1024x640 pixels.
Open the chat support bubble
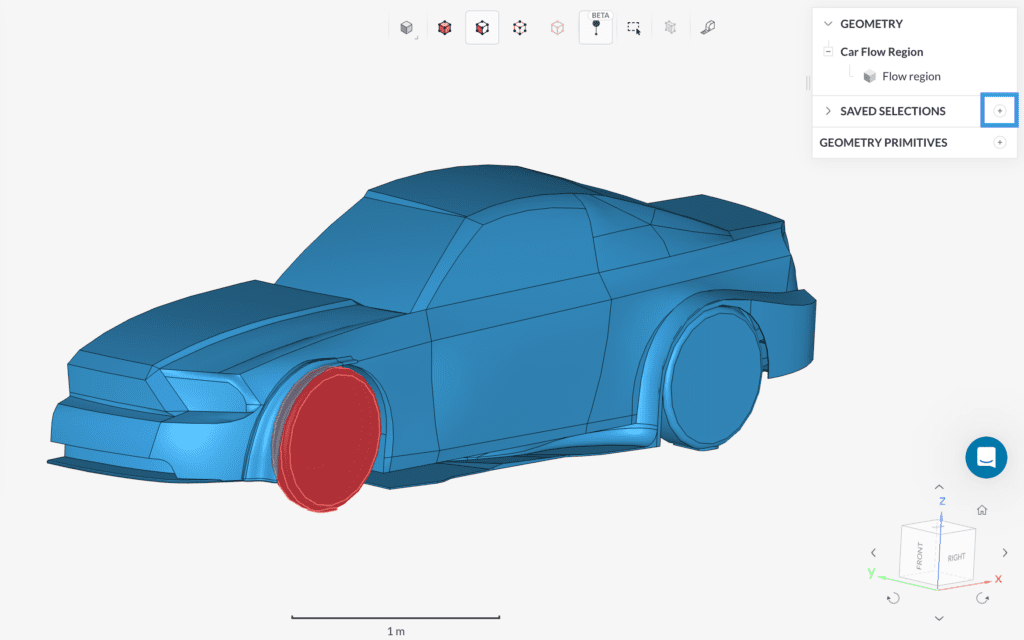click(986, 457)
